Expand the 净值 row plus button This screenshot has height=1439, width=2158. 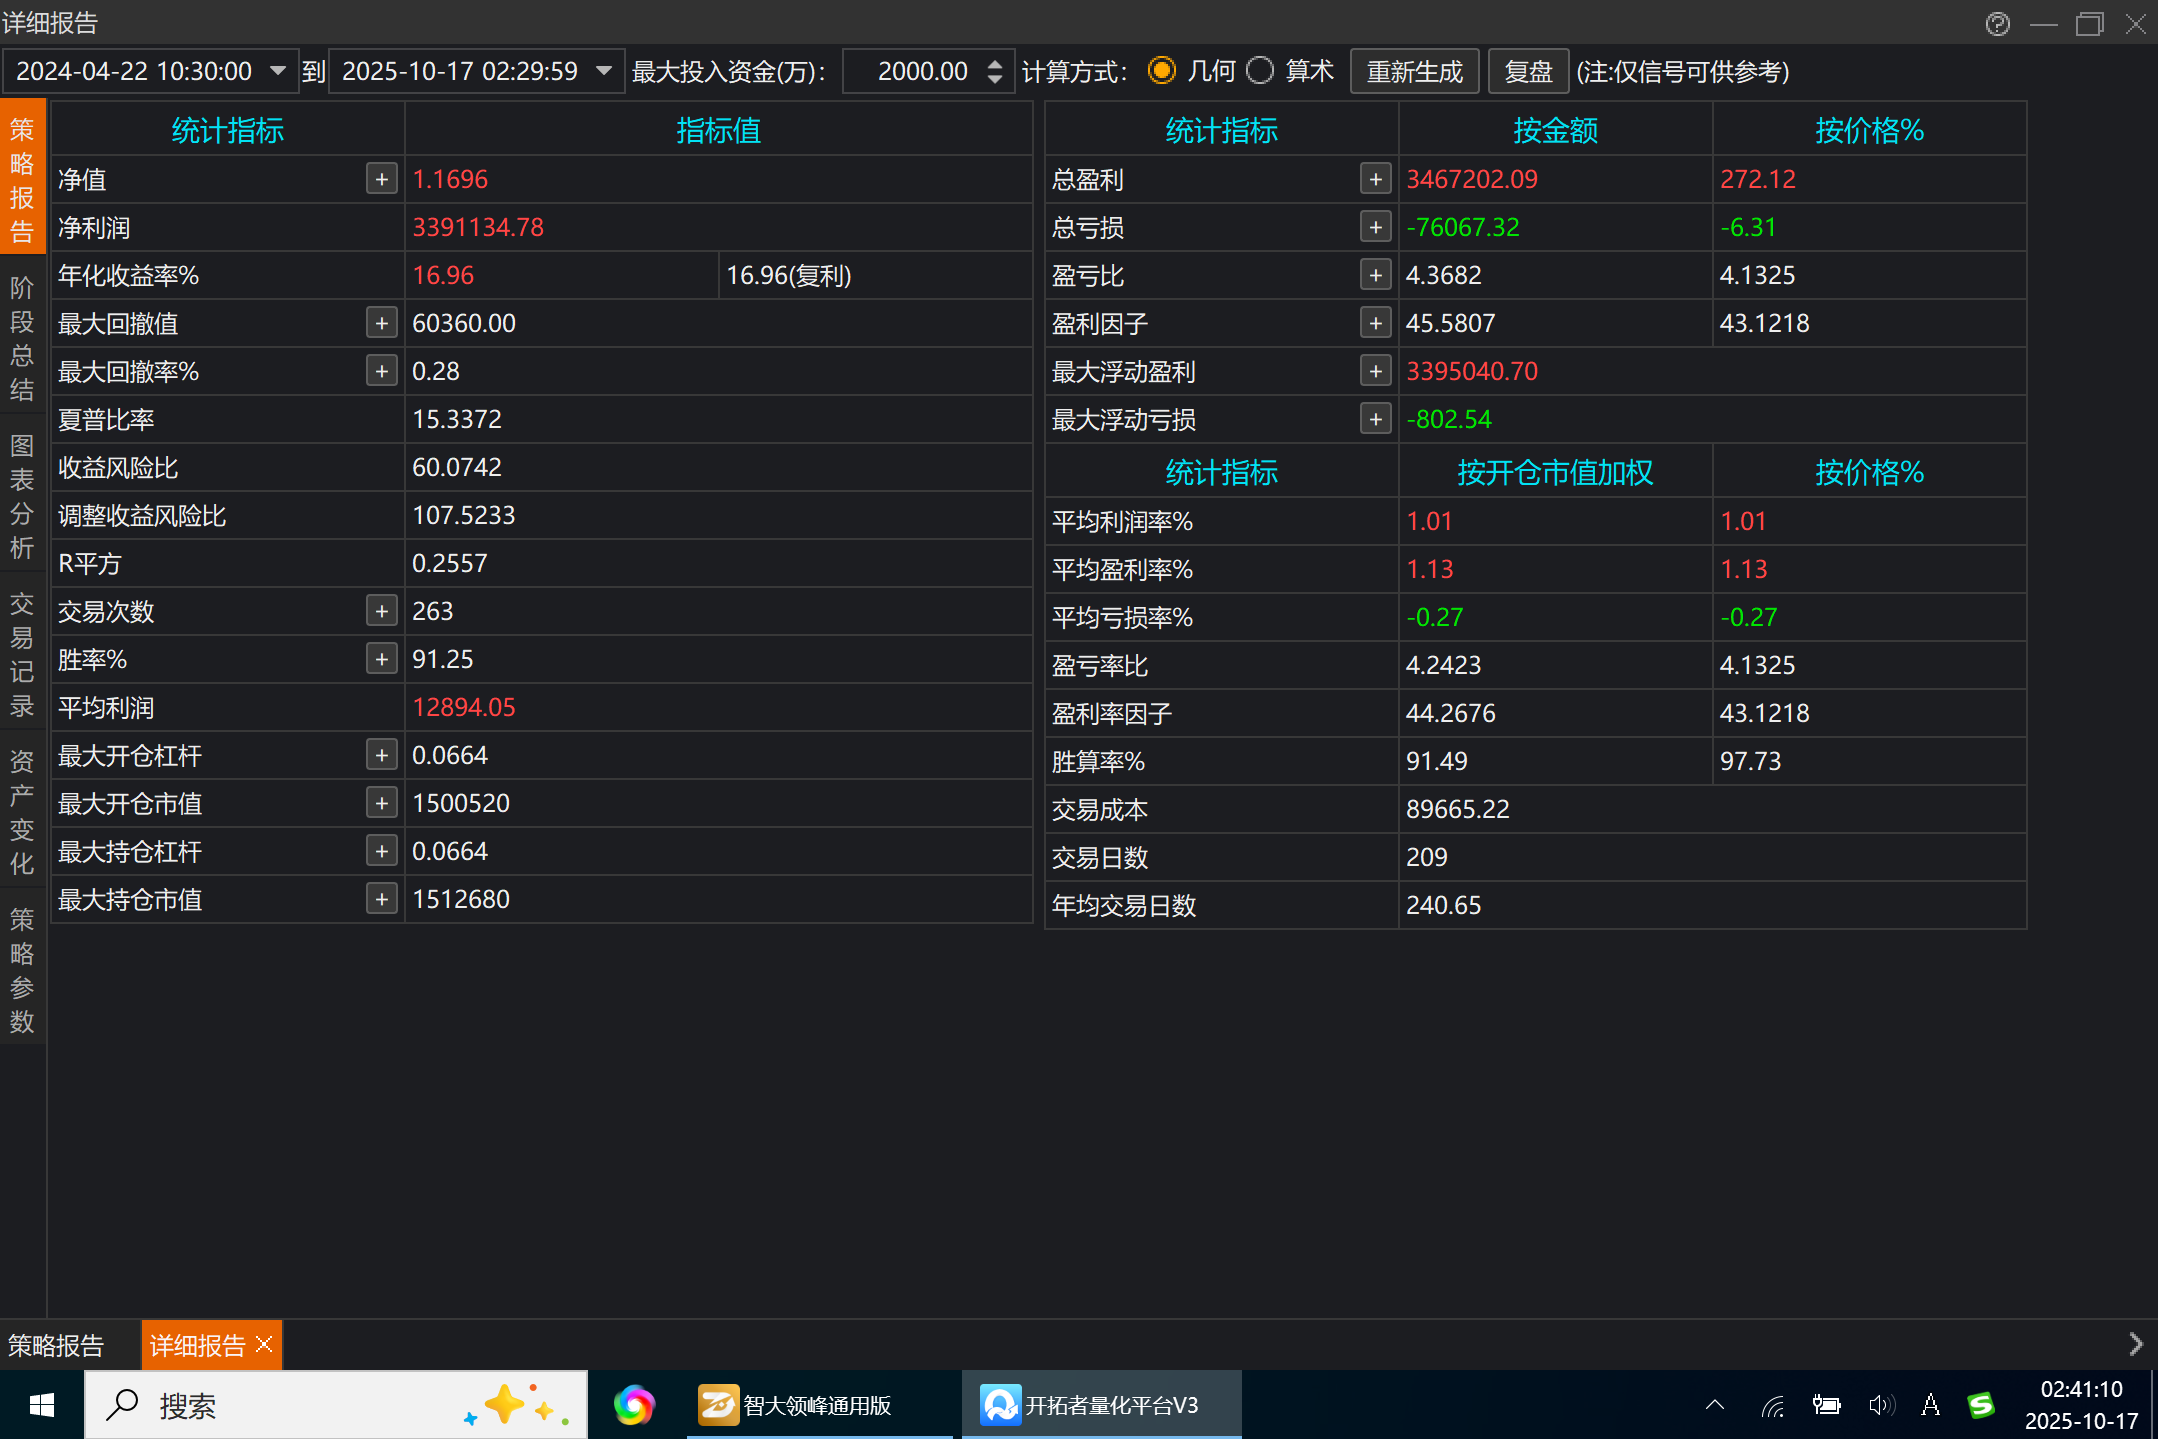click(381, 179)
